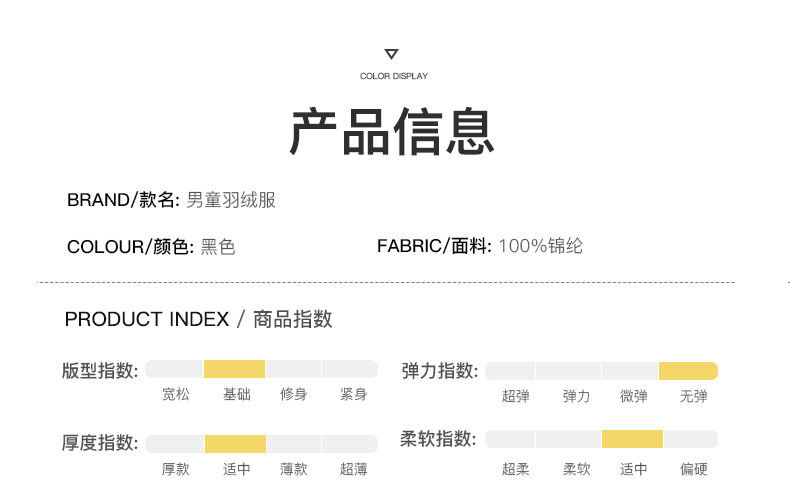790x504 pixels.
Task: Click the 宽松 segment of fit index
Action: point(175,369)
